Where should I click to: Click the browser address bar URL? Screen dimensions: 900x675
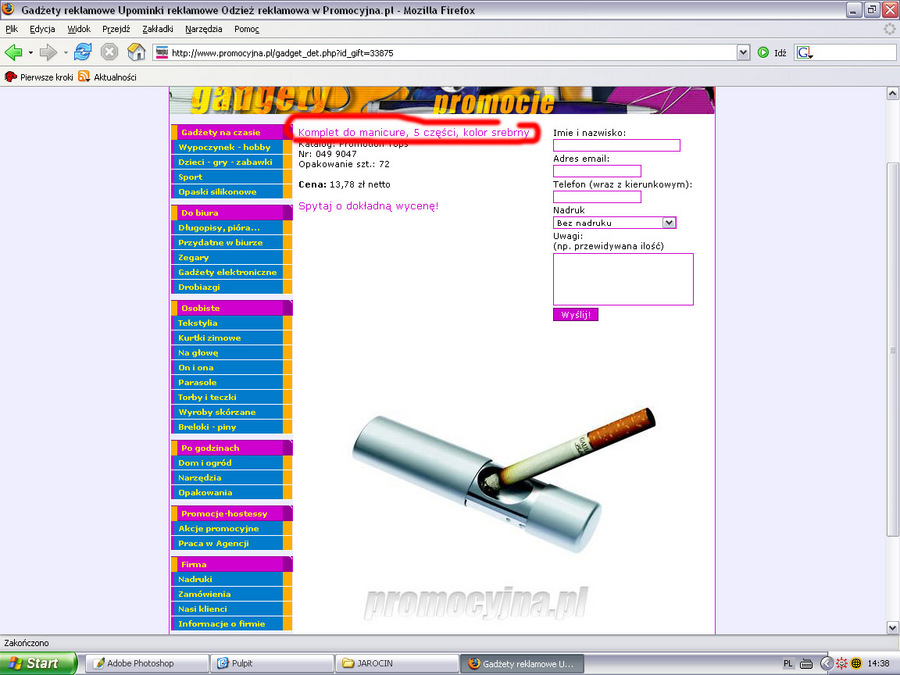[452, 53]
